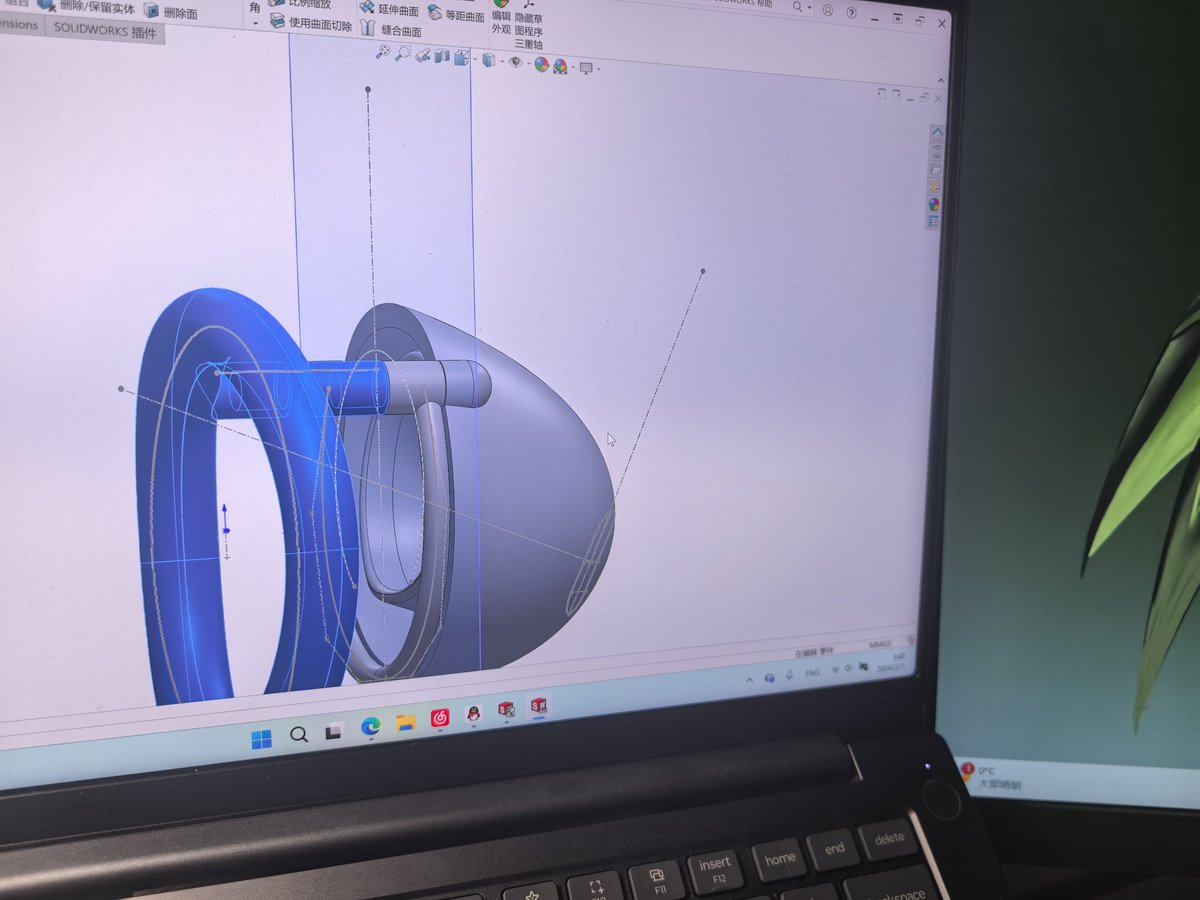Open Windows Search on taskbar

click(x=298, y=734)
